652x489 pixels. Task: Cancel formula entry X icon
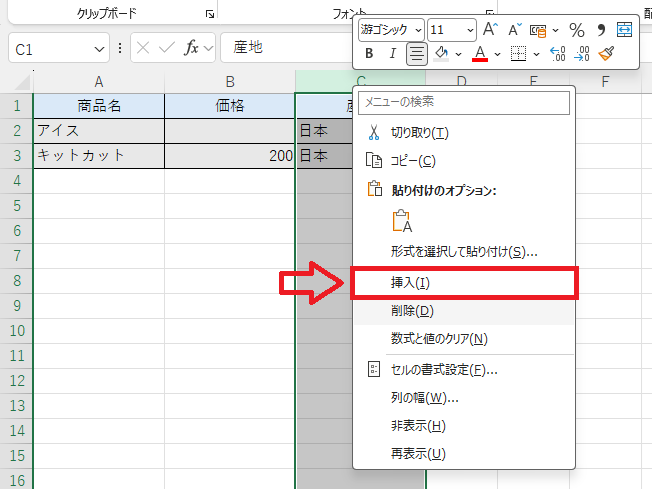[143, 48]
